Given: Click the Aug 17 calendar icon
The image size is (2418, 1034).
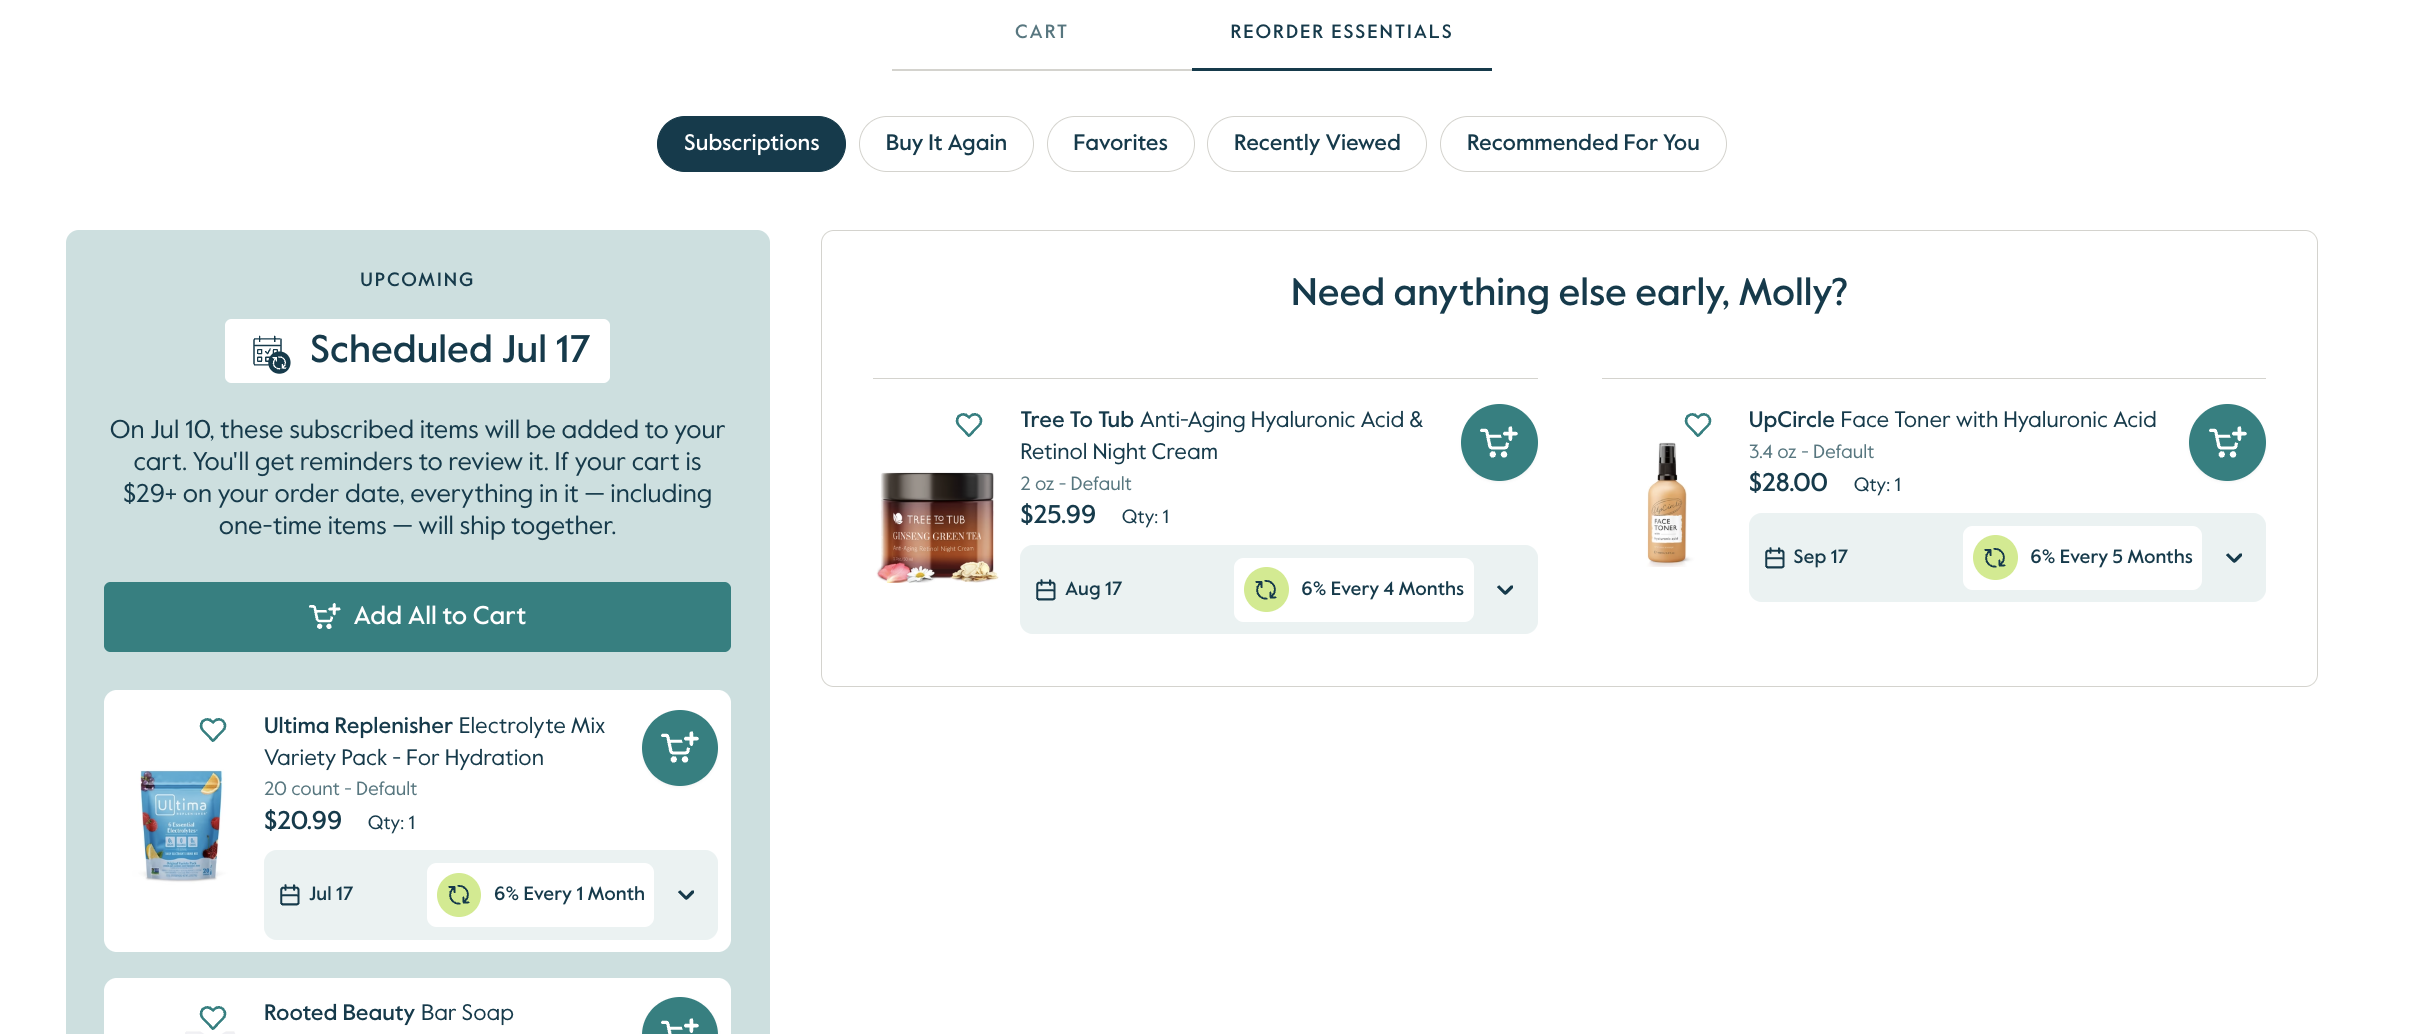Looking at the screenshot, I should coord(1046,590).
